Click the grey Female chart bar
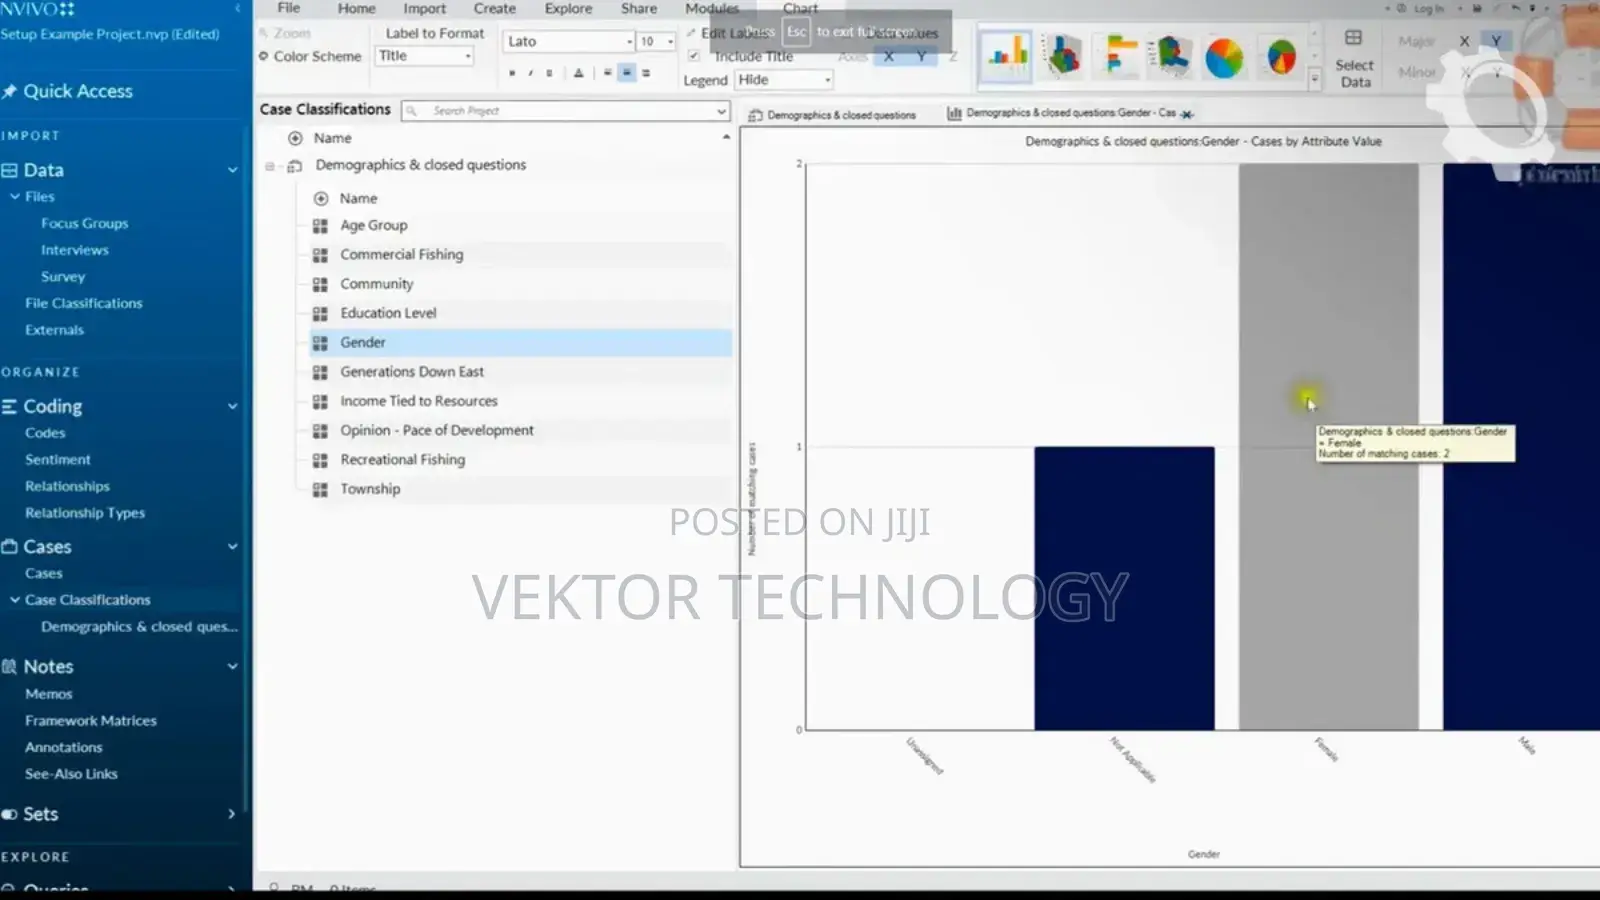Image resolution: width=1600 pixels, height=900 pixels. tap(1328, 447)
